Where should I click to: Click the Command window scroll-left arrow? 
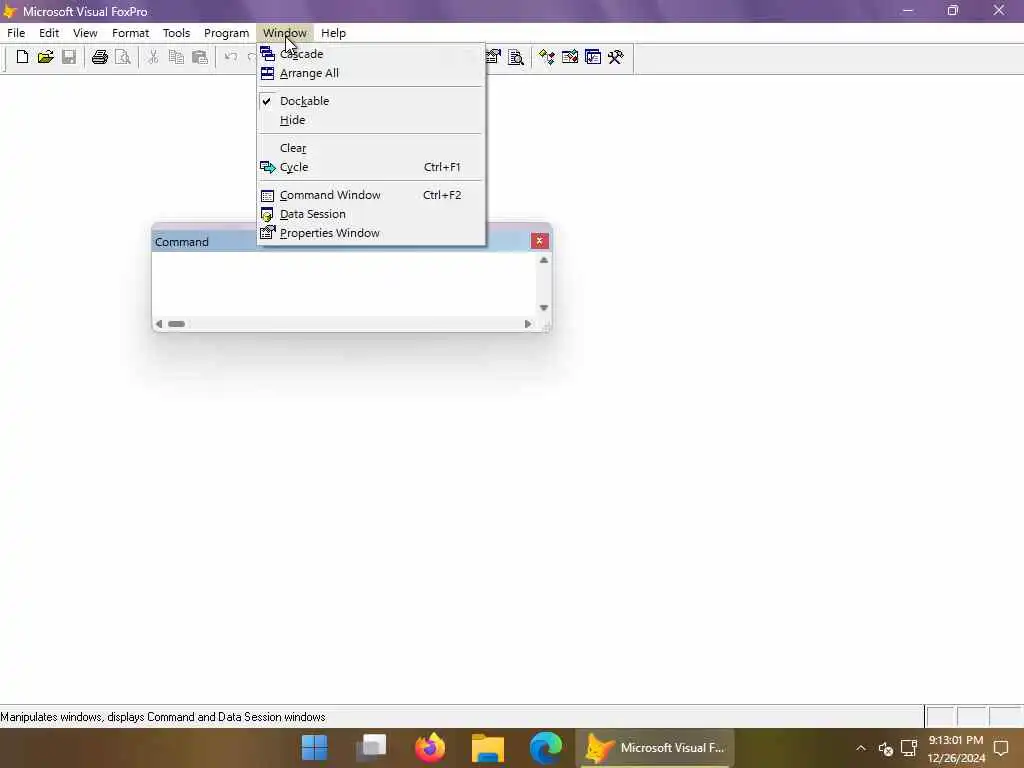click(x=159, y=324)
